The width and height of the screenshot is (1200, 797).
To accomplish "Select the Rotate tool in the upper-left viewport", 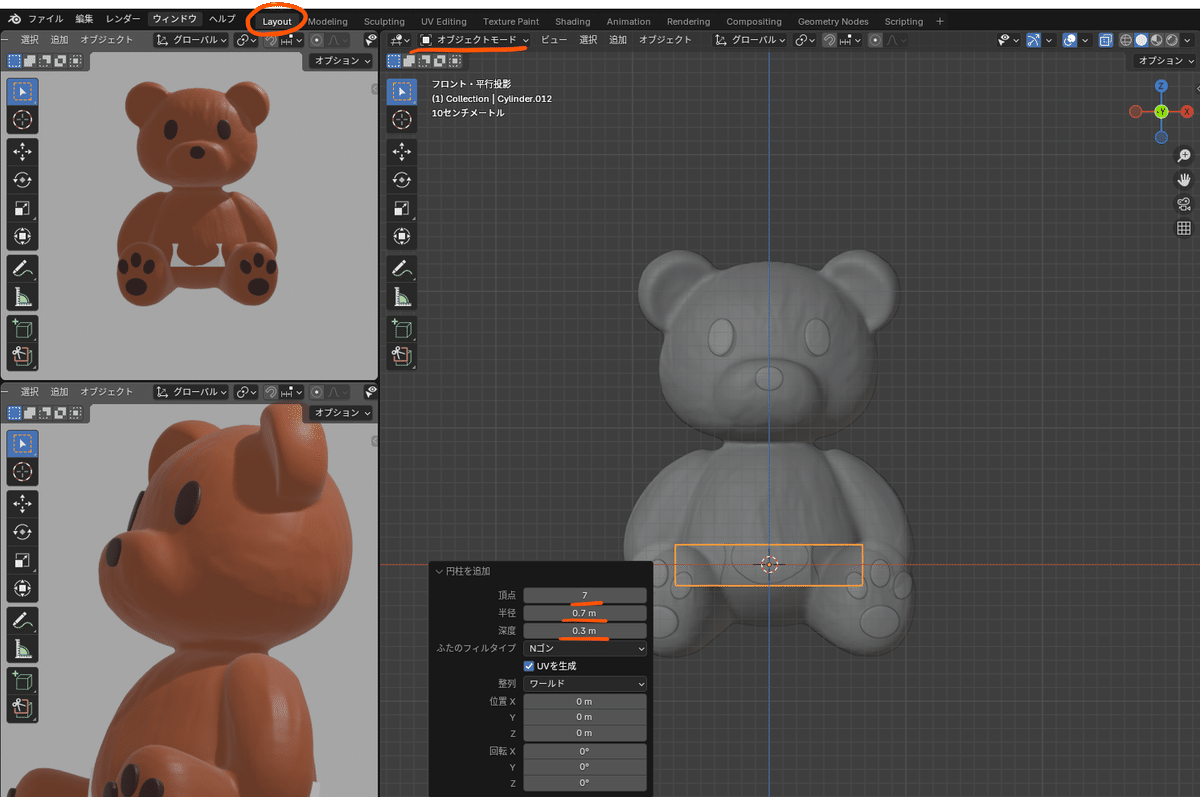I will [22, 180].
